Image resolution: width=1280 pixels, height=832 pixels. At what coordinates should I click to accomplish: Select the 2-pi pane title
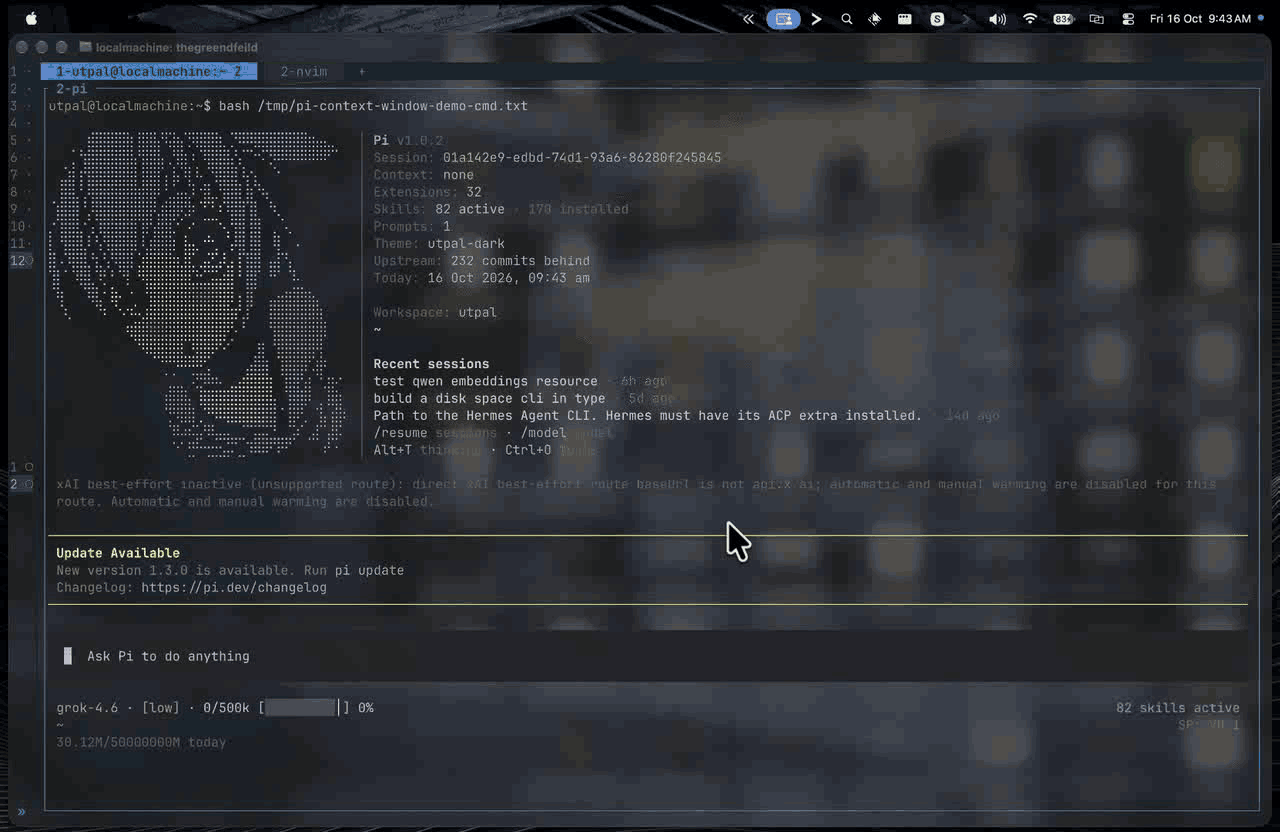[72, 89]
